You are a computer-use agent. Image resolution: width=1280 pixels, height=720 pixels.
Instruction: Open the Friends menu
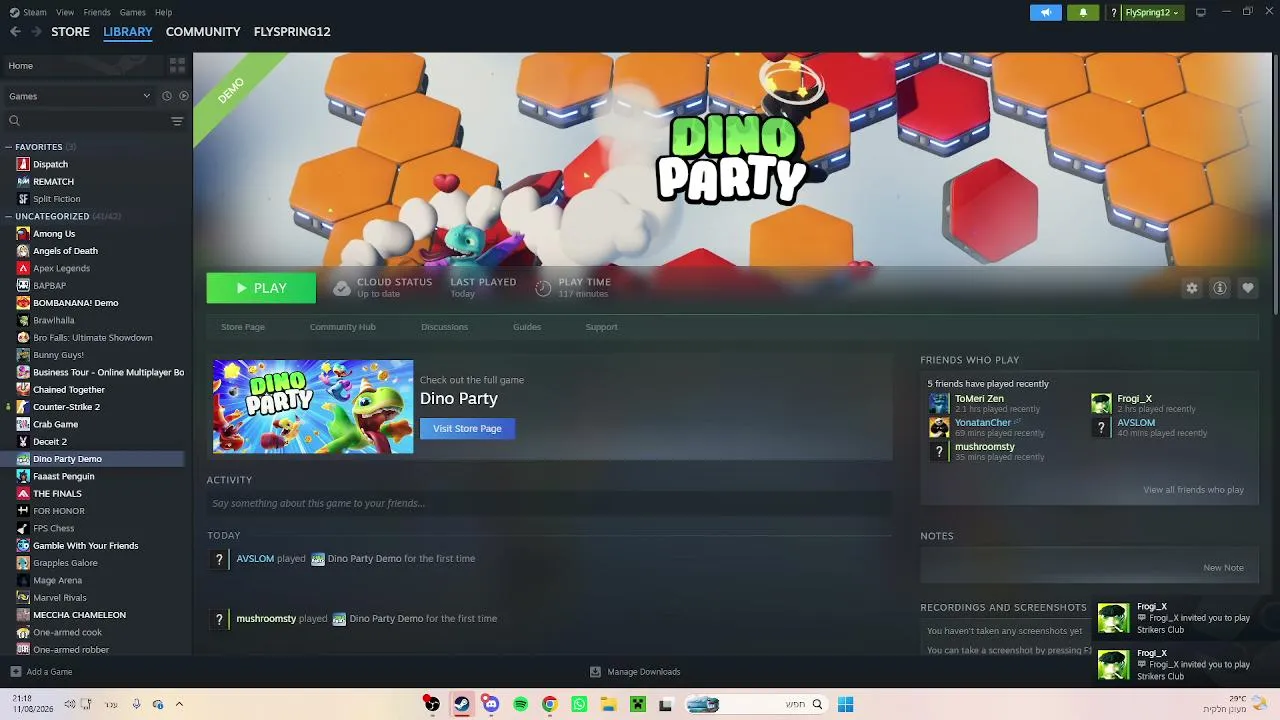click(97, 12)
